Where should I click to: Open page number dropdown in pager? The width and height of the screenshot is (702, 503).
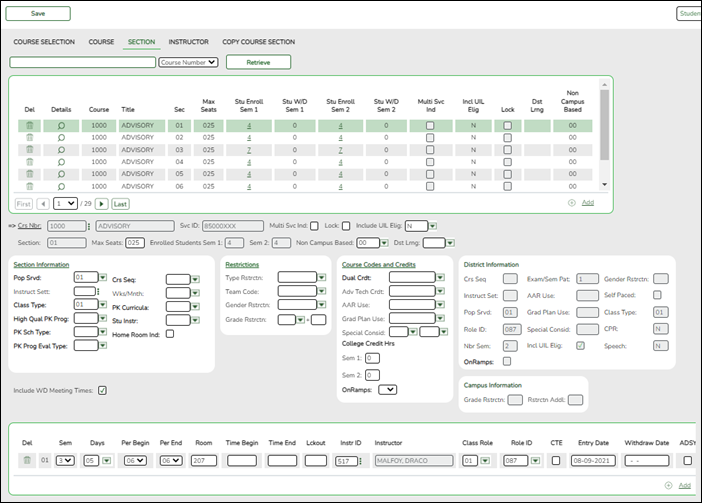[65, 204]
